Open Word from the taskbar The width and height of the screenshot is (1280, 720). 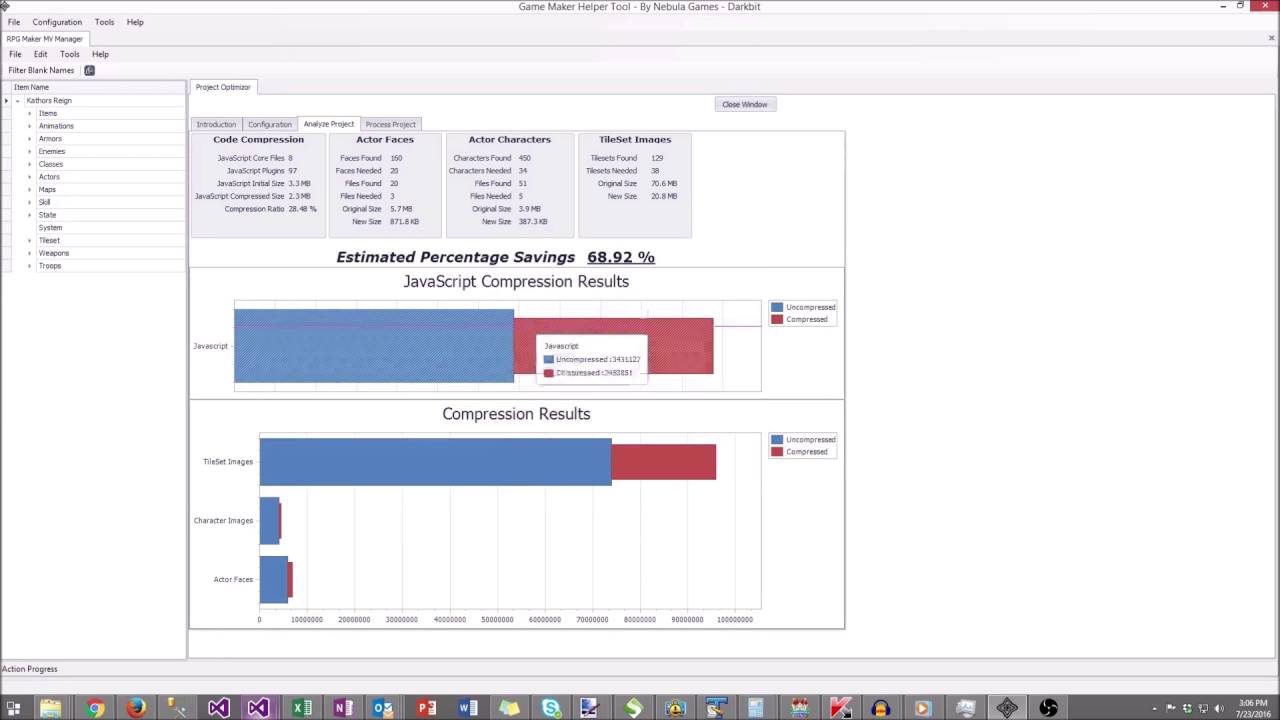tap(467, 708)
